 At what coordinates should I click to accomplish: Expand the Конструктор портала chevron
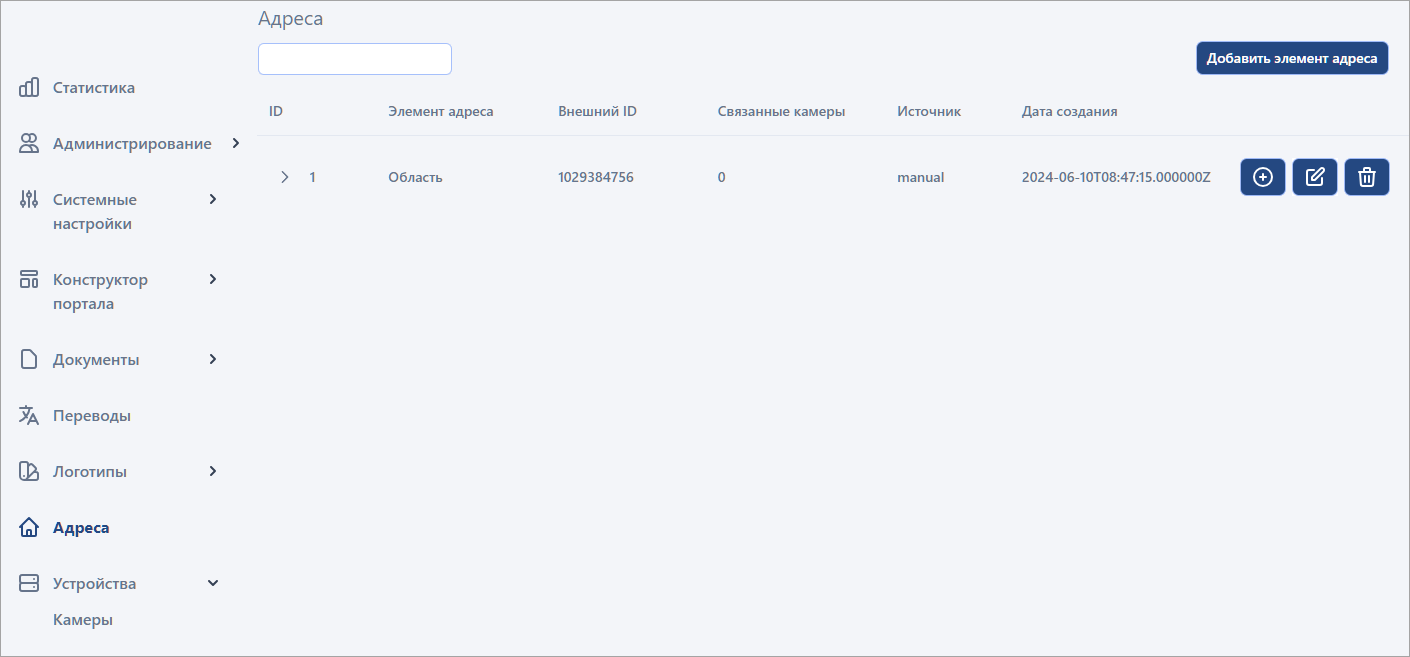click(212, 279)
